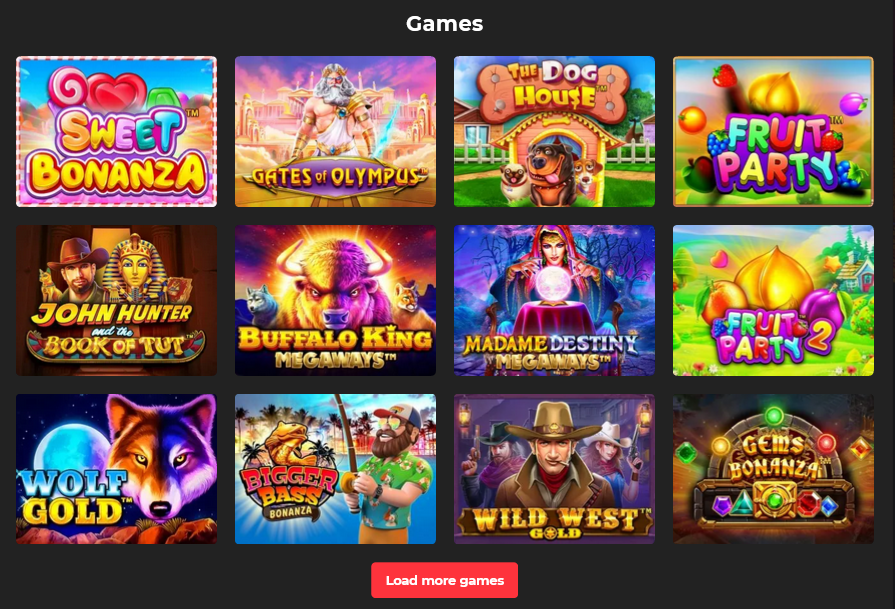Open Wild West Gold game tile

(554, 469)
